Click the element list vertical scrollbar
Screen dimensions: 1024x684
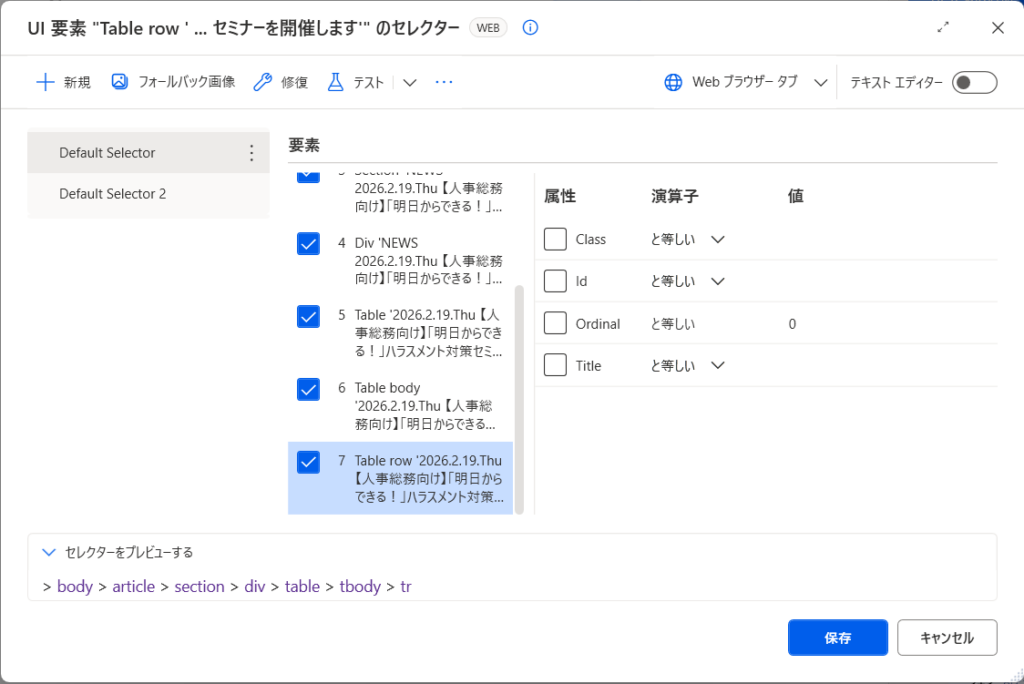(518, 400)
